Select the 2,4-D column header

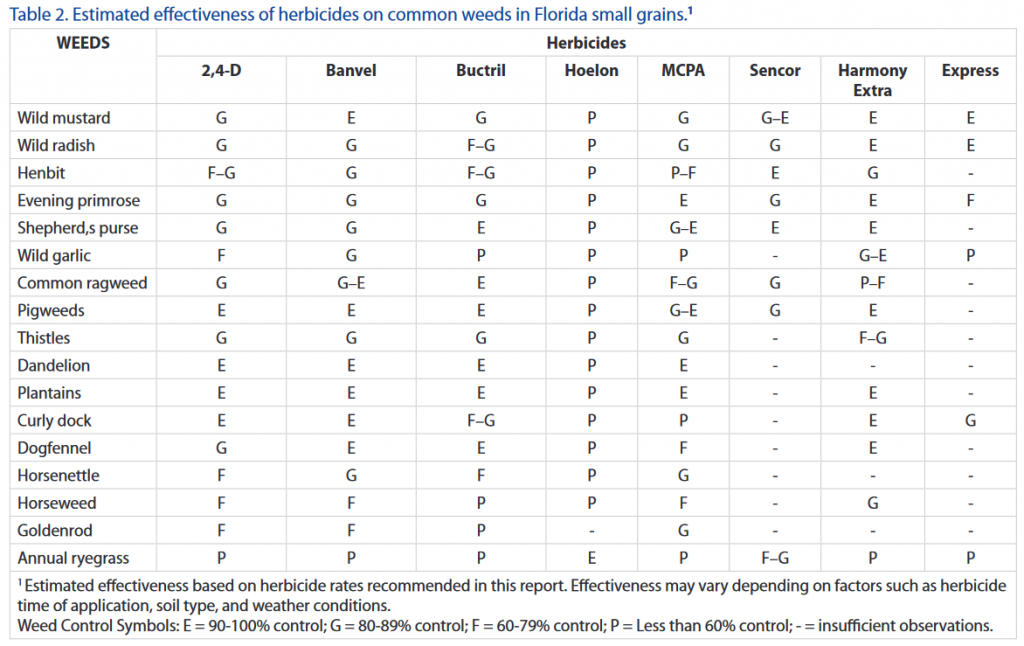click(x=221, y=71)
